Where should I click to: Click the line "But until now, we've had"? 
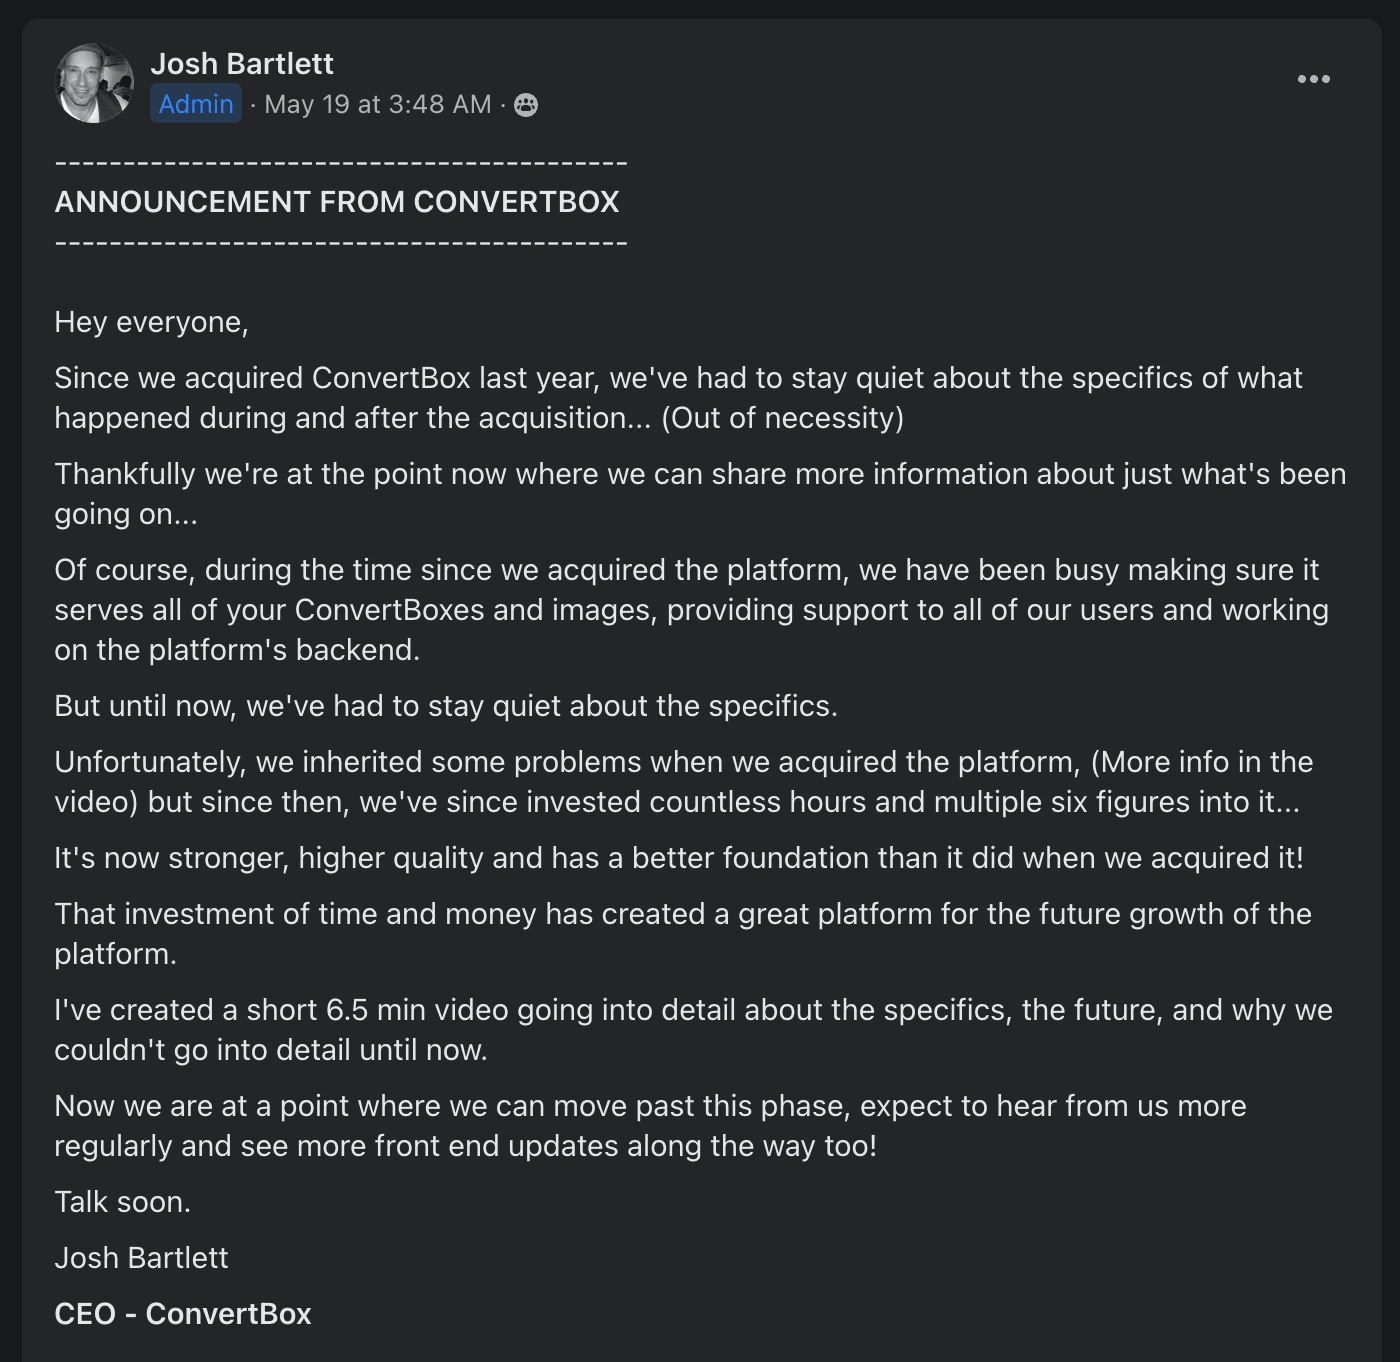coord(446,706)
